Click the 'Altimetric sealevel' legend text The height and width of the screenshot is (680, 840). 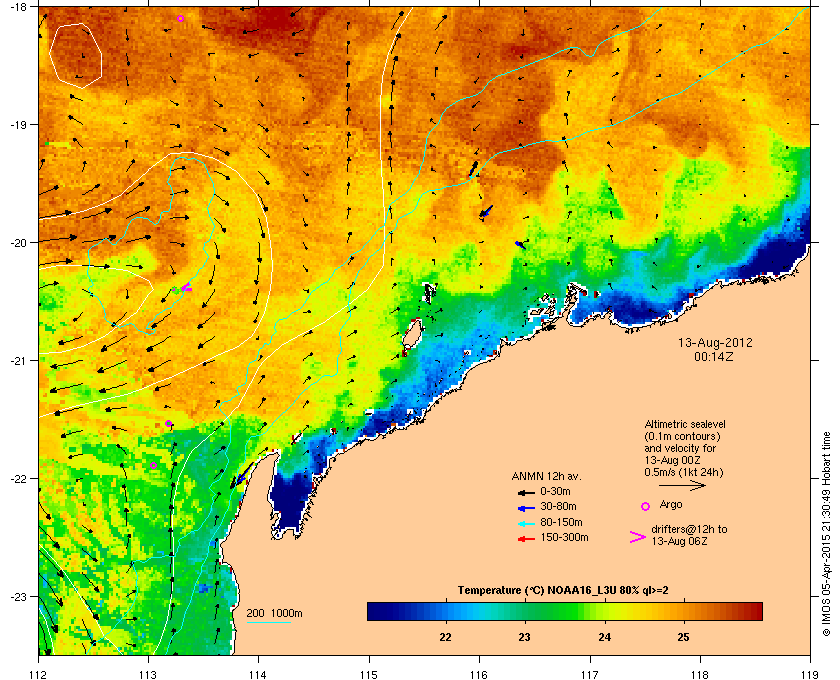(685, 424)
